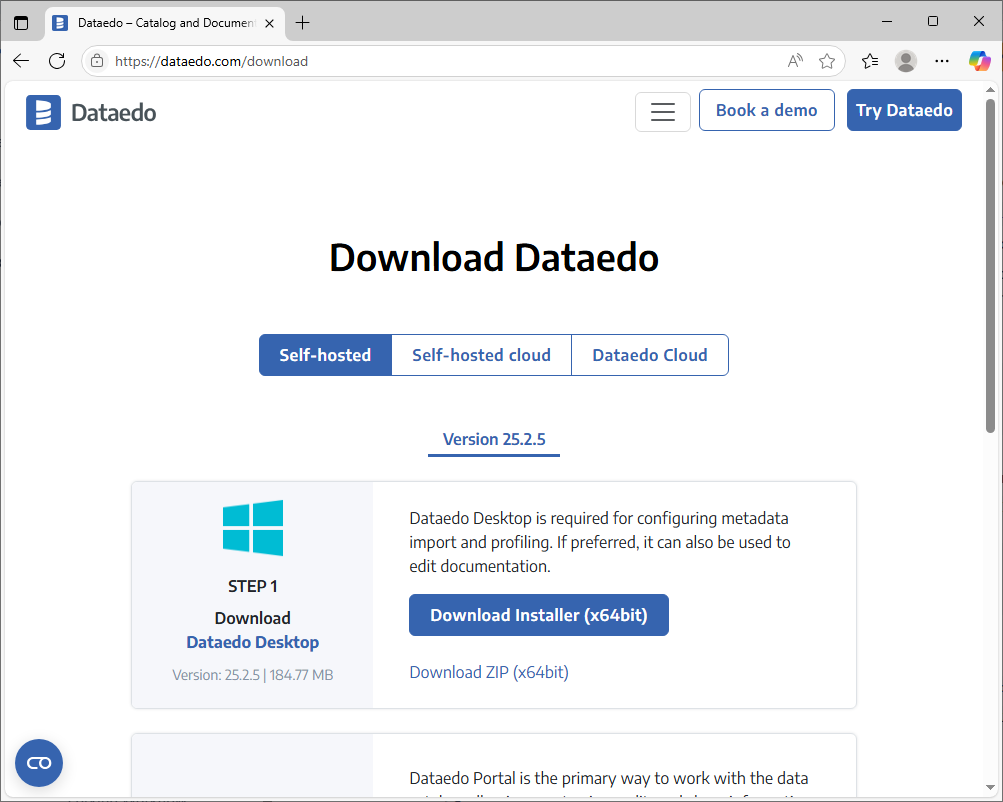1003x802 pixels.
Task: Click the Dataedo logo icon
Action: [x=43, y=113]
